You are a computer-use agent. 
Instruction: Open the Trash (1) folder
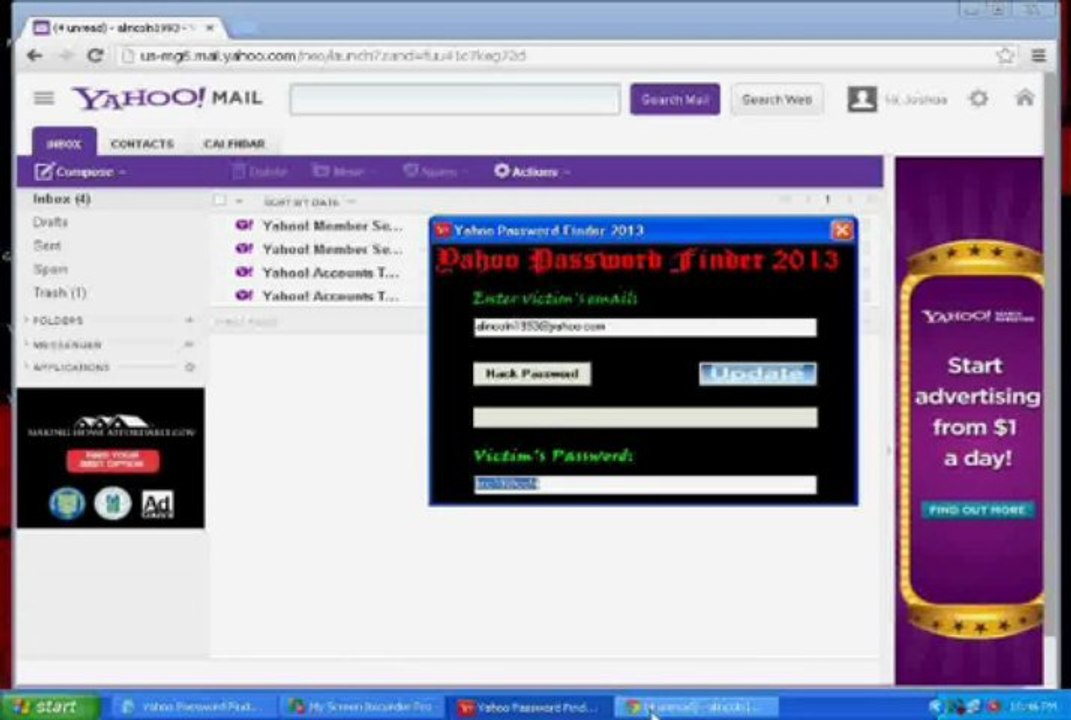pyautogui.click(x=59, y=292)
